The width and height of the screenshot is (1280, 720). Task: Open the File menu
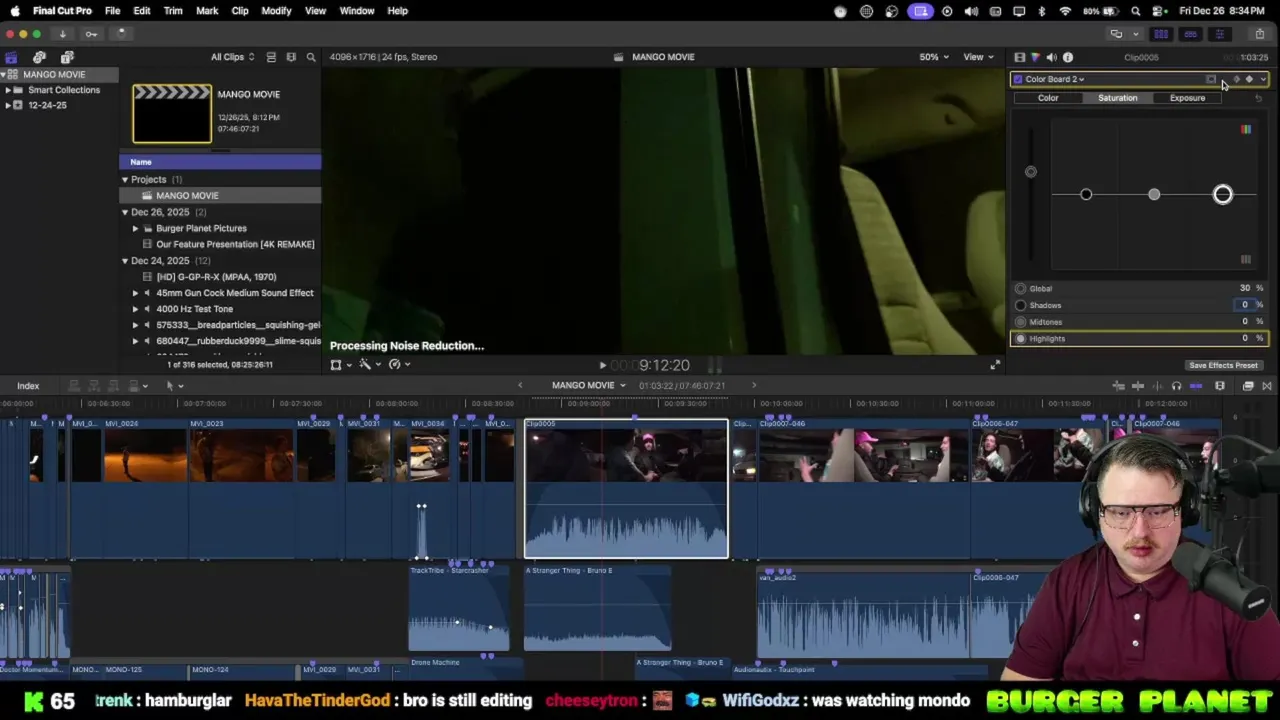click(x=112, y=11)
